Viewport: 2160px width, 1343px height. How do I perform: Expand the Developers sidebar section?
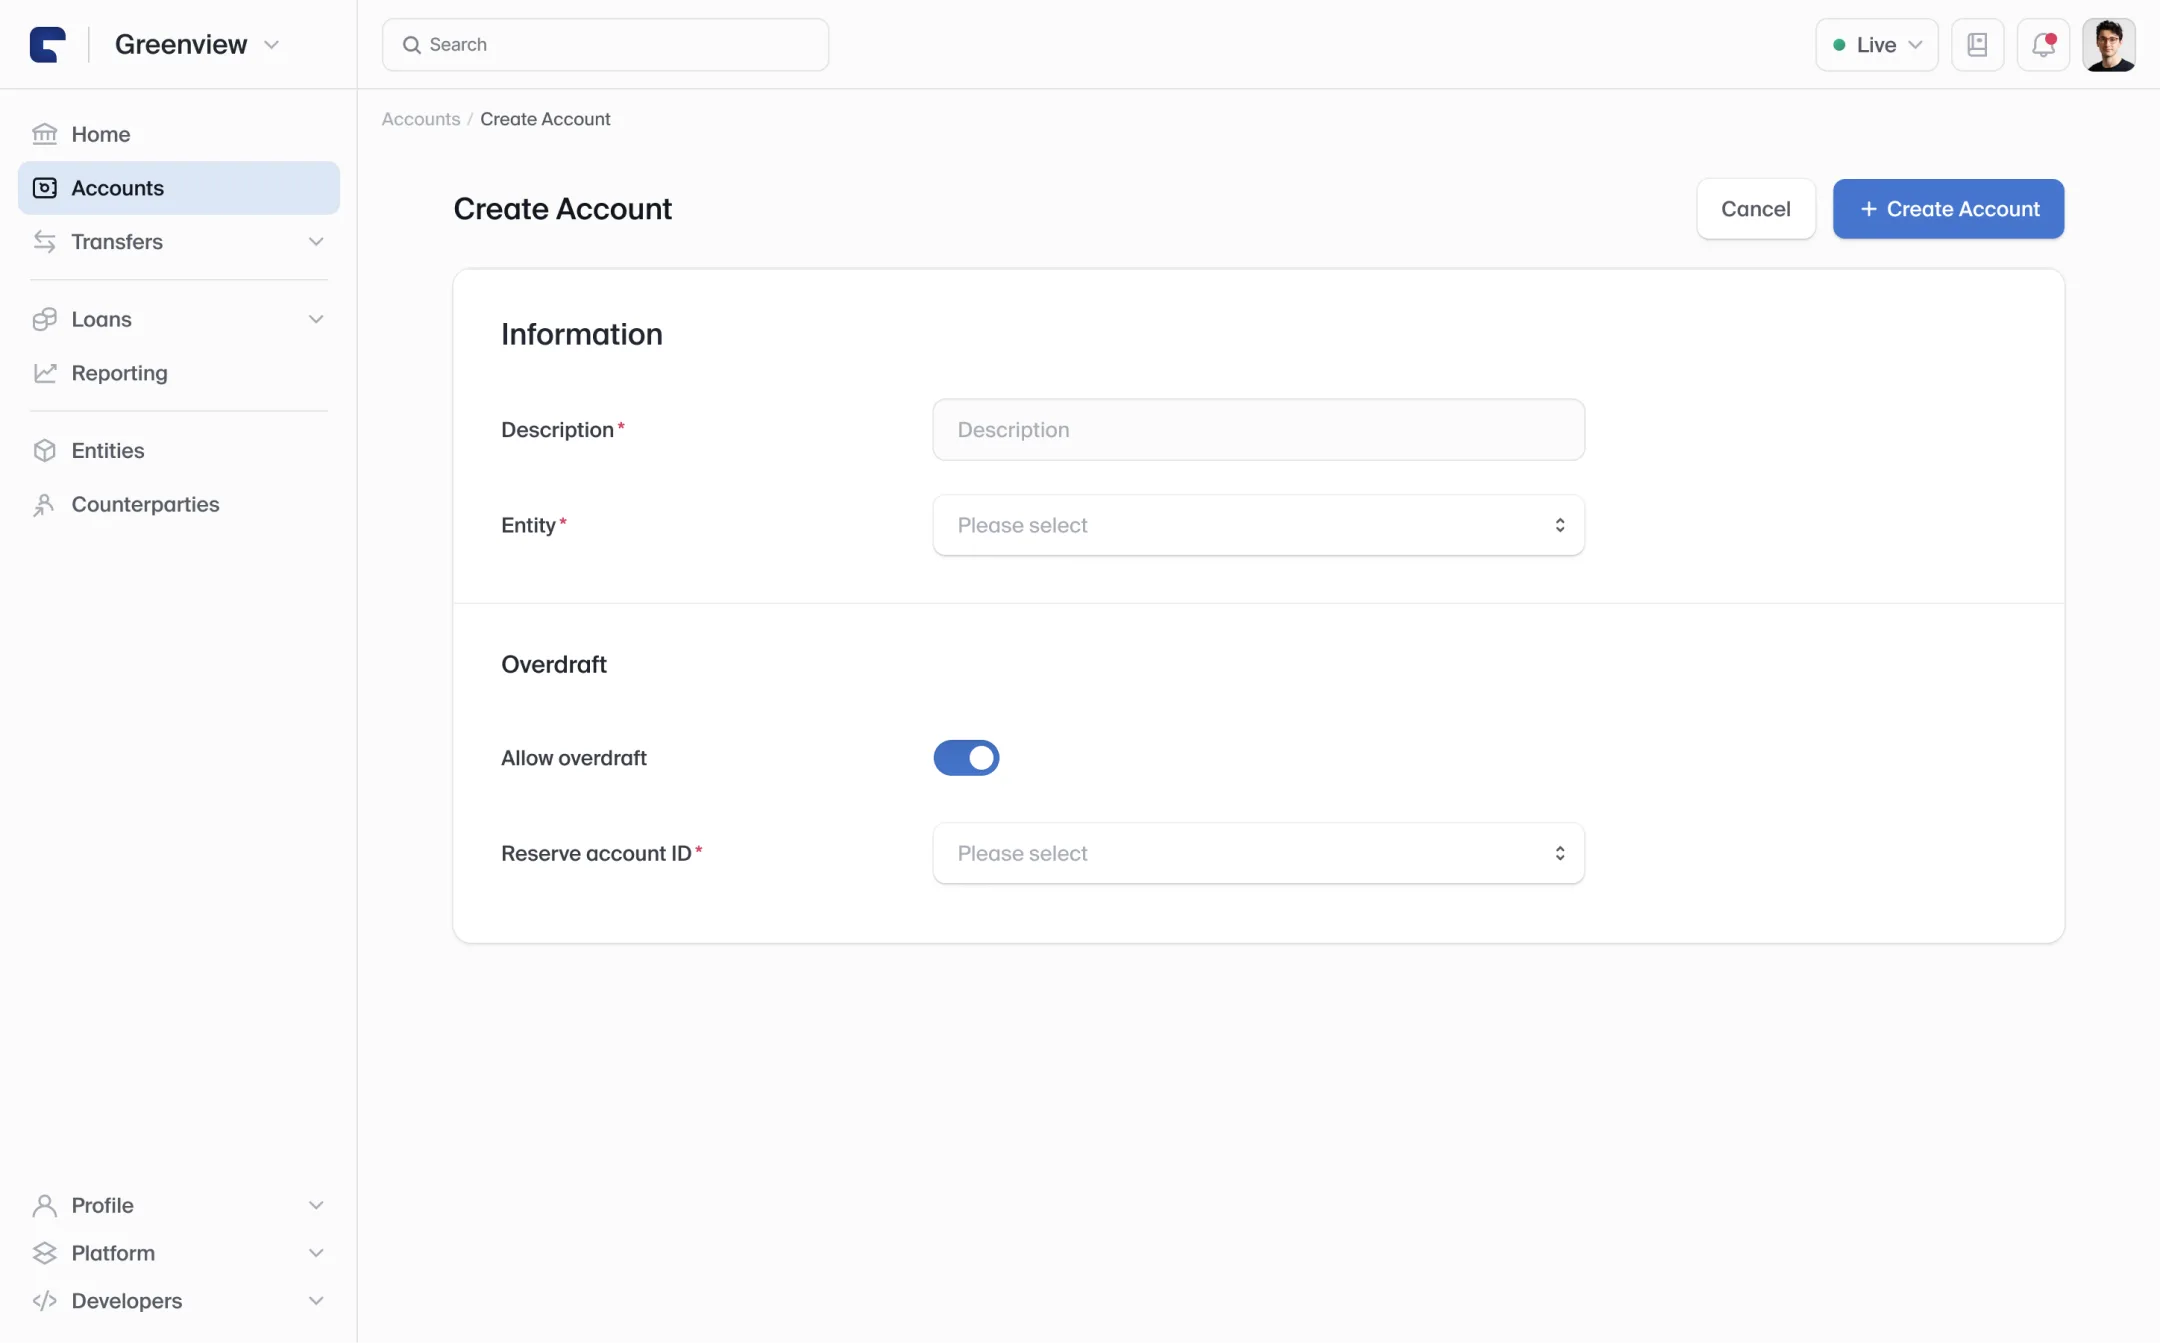[179, 1301]
